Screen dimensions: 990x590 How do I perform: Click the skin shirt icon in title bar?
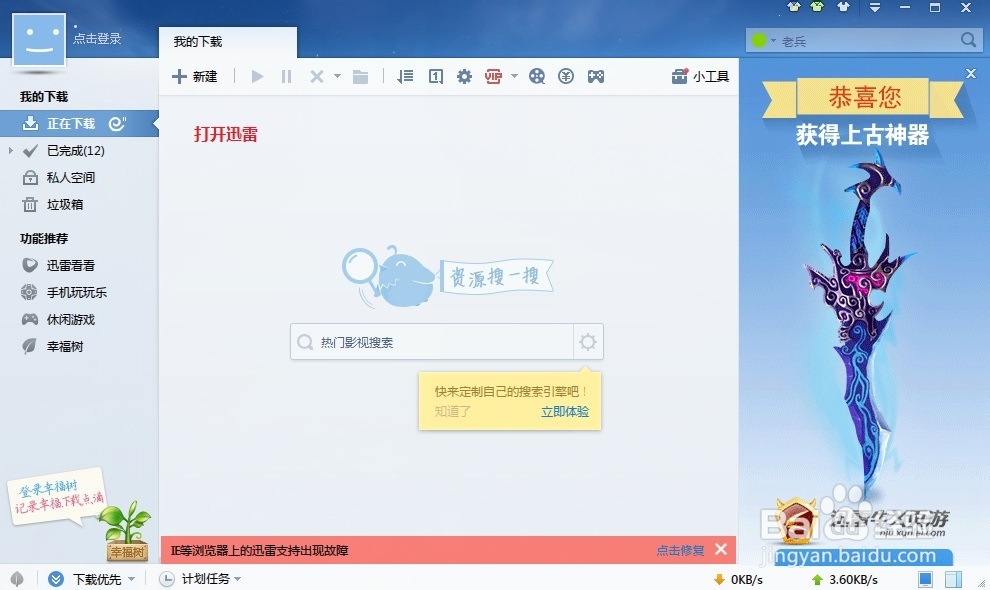843,7
